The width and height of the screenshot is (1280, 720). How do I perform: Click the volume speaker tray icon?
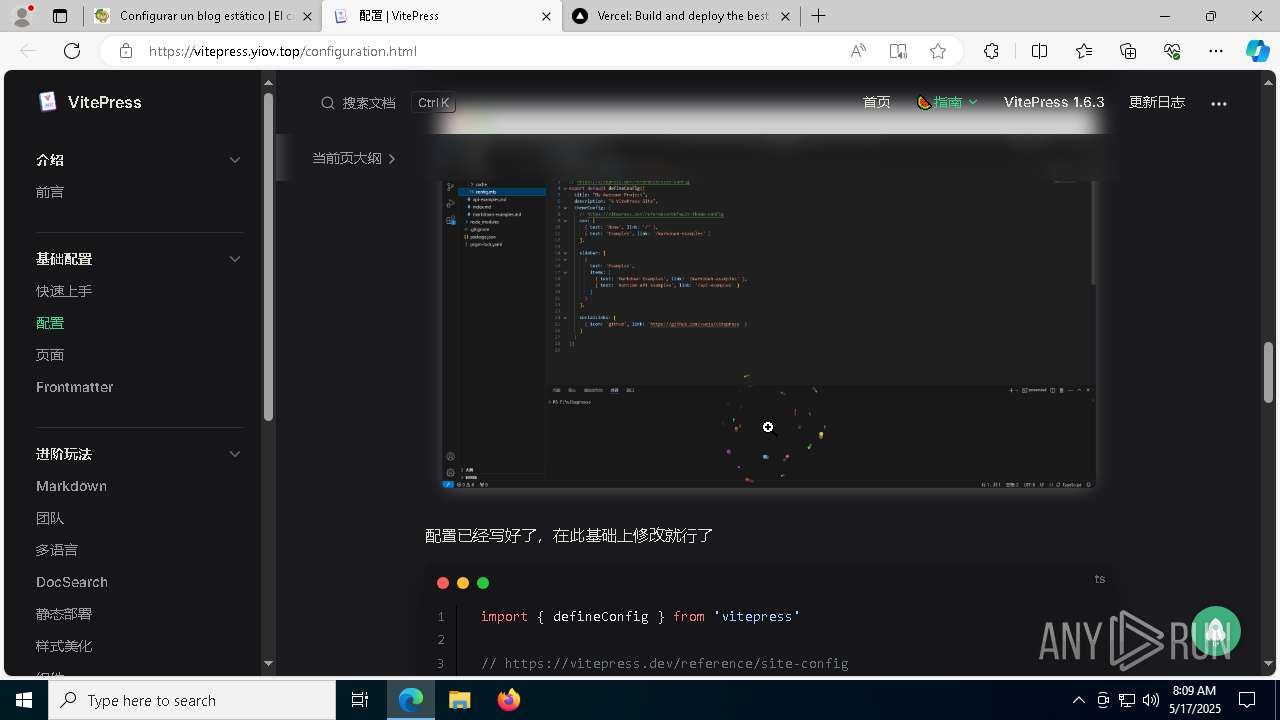tap(1150, 700)
